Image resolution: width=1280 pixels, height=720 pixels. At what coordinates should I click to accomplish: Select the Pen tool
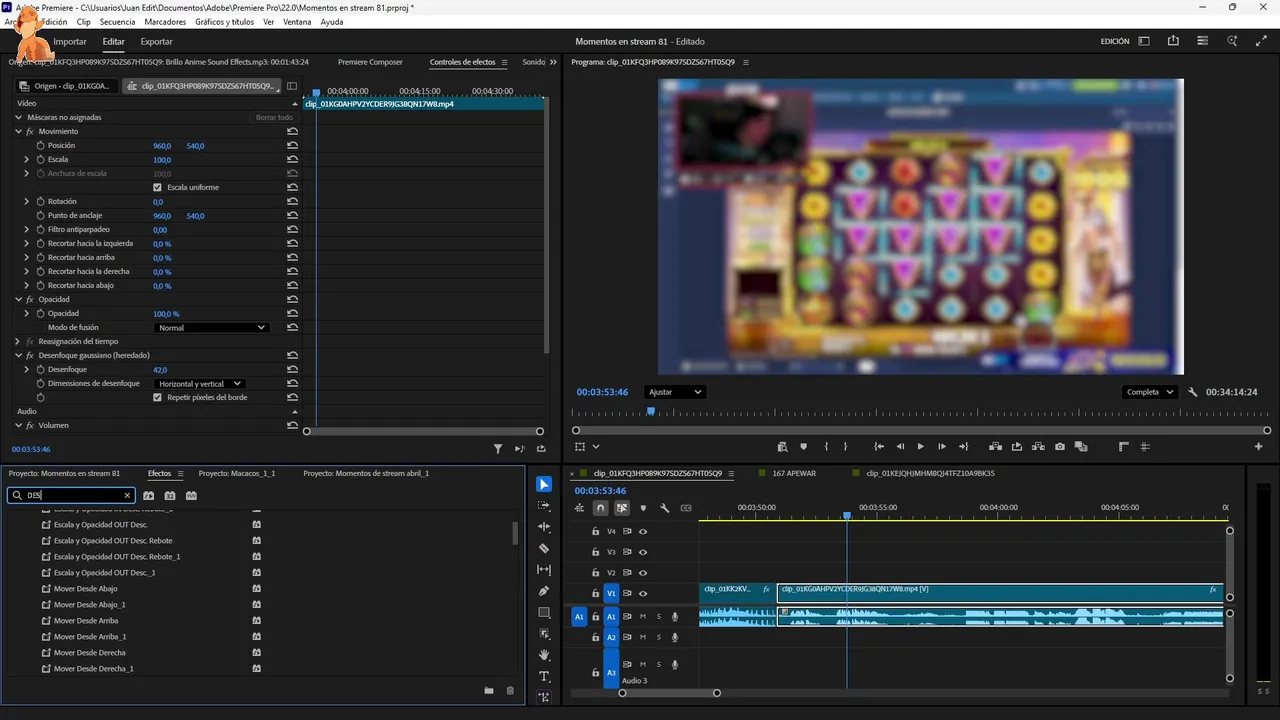click(544, 591)
